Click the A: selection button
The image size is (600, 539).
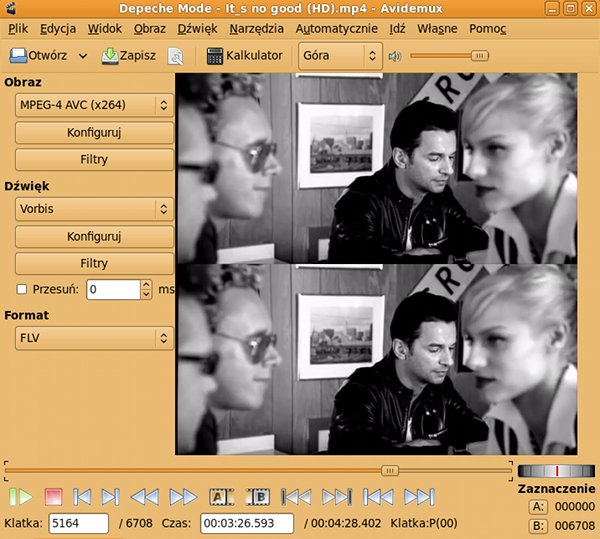click(x=538, y=507)
